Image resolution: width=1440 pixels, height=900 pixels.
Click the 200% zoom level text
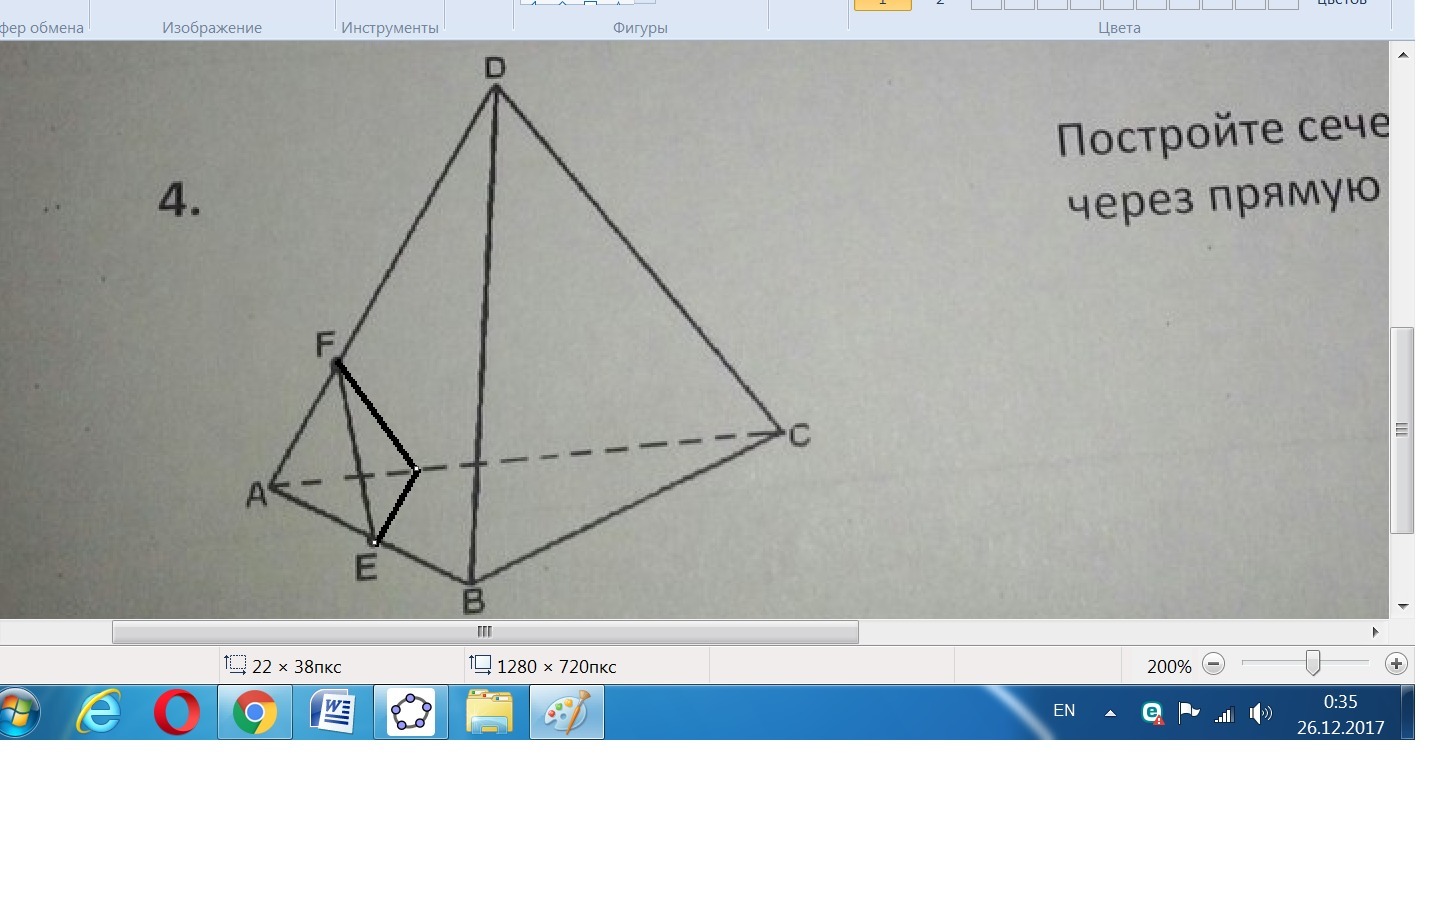point(1169,666)
